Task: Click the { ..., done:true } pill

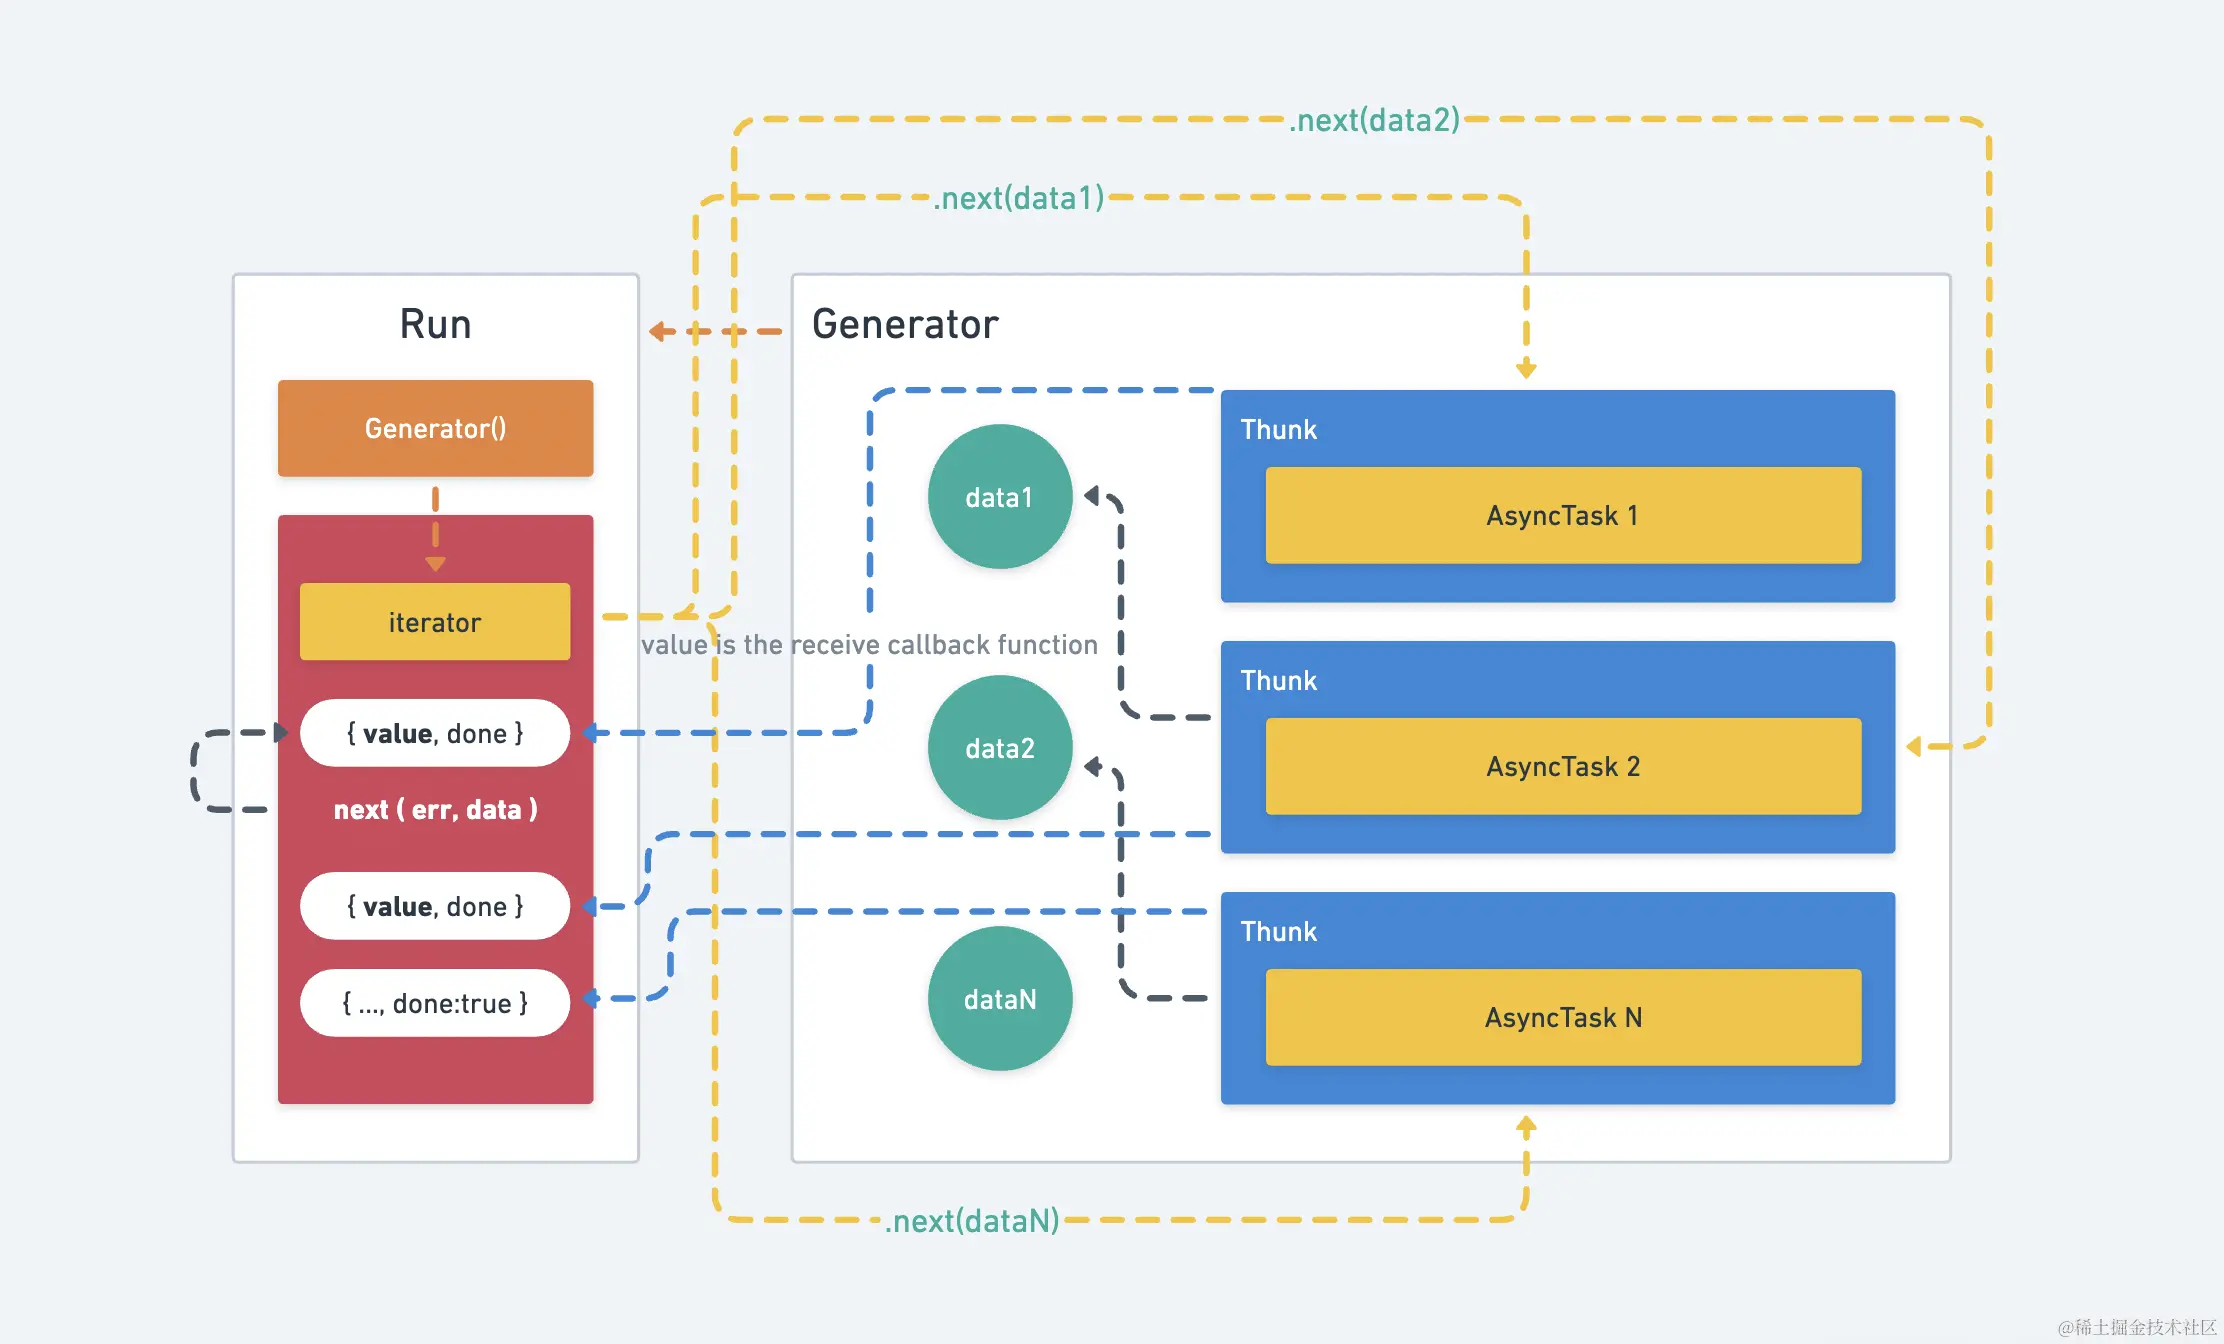Action: (x=435, y=1003)
